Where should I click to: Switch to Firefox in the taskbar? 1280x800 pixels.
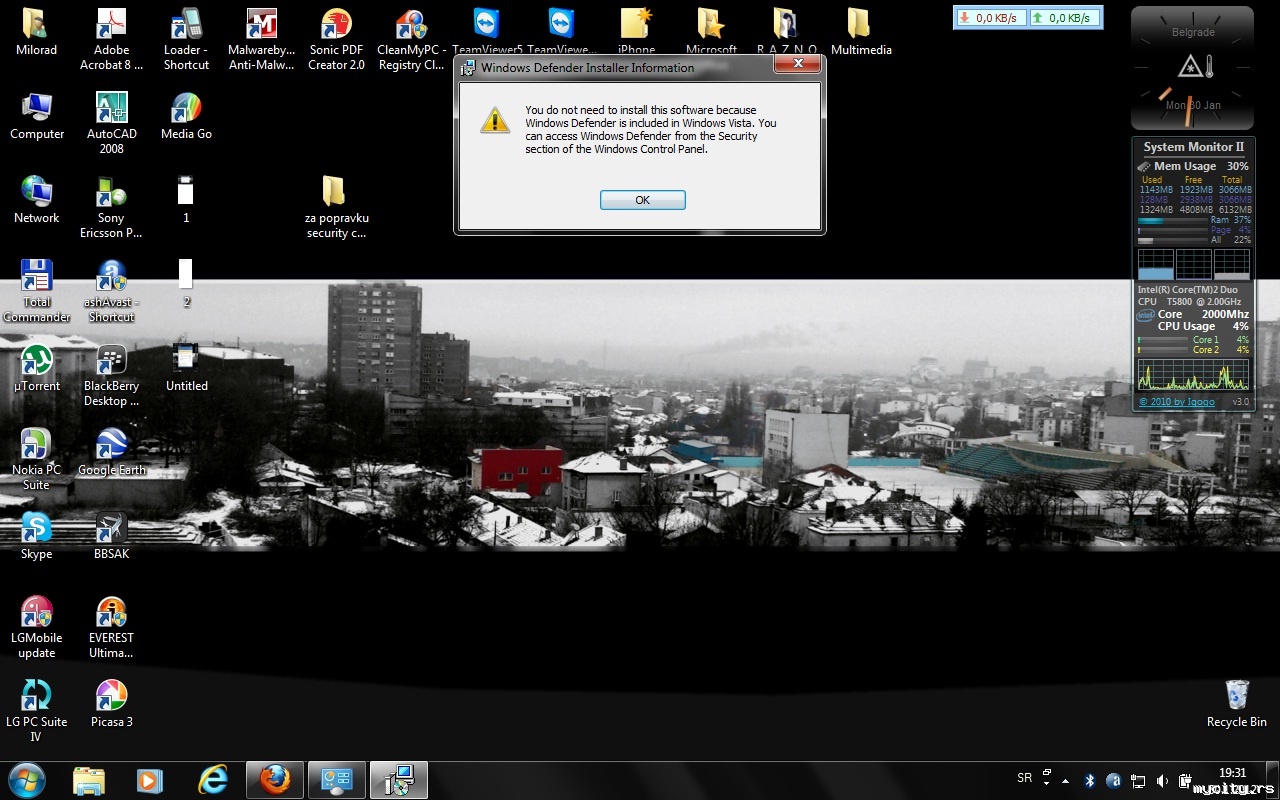pos(275,780)
